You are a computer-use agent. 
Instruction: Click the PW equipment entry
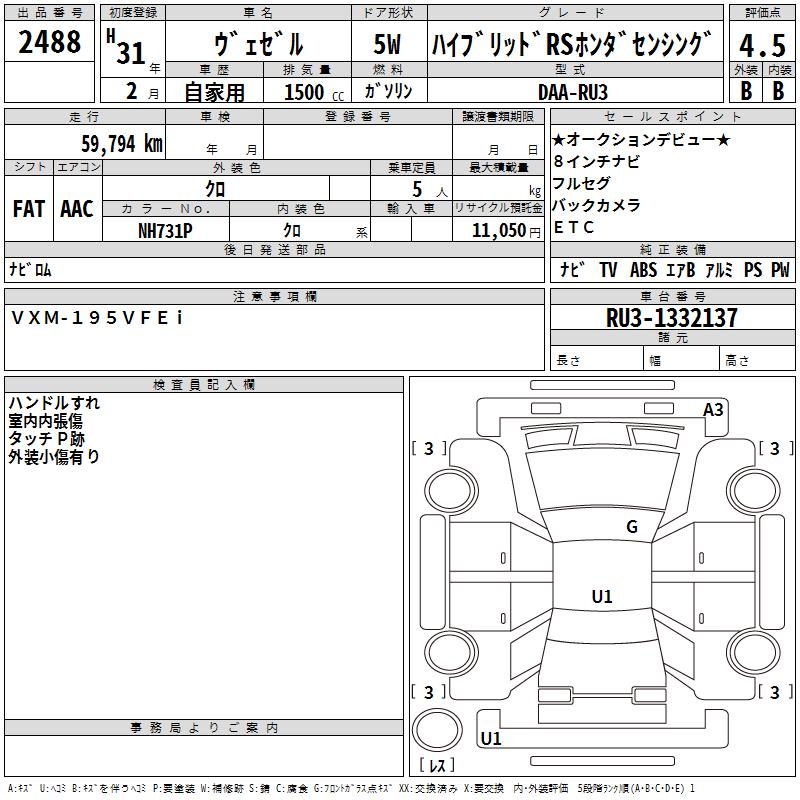[780, 269]
